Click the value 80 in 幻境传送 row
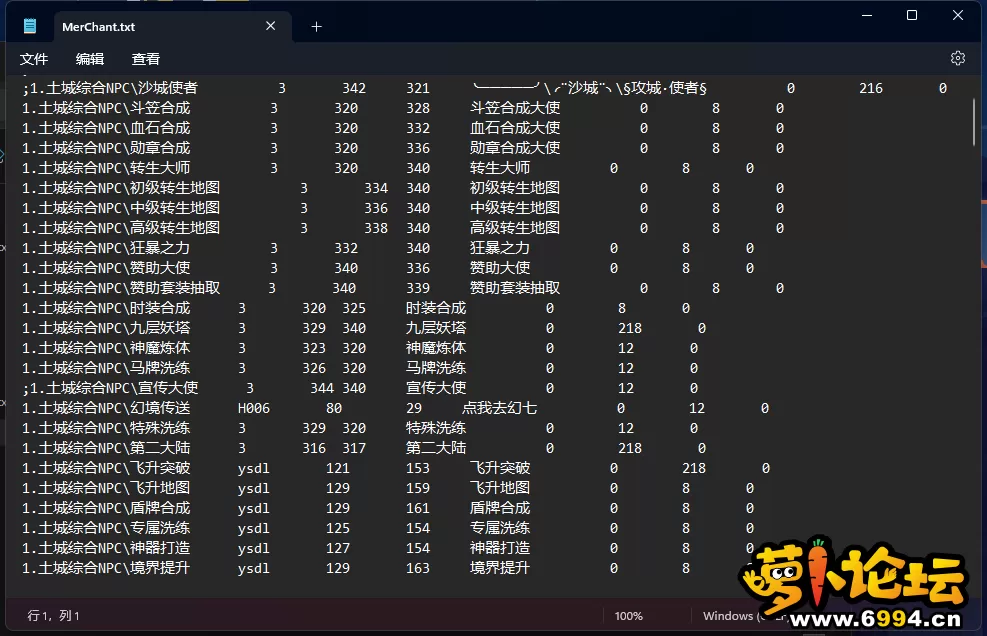Screen dimensions: 987x636 coord(334,409)
